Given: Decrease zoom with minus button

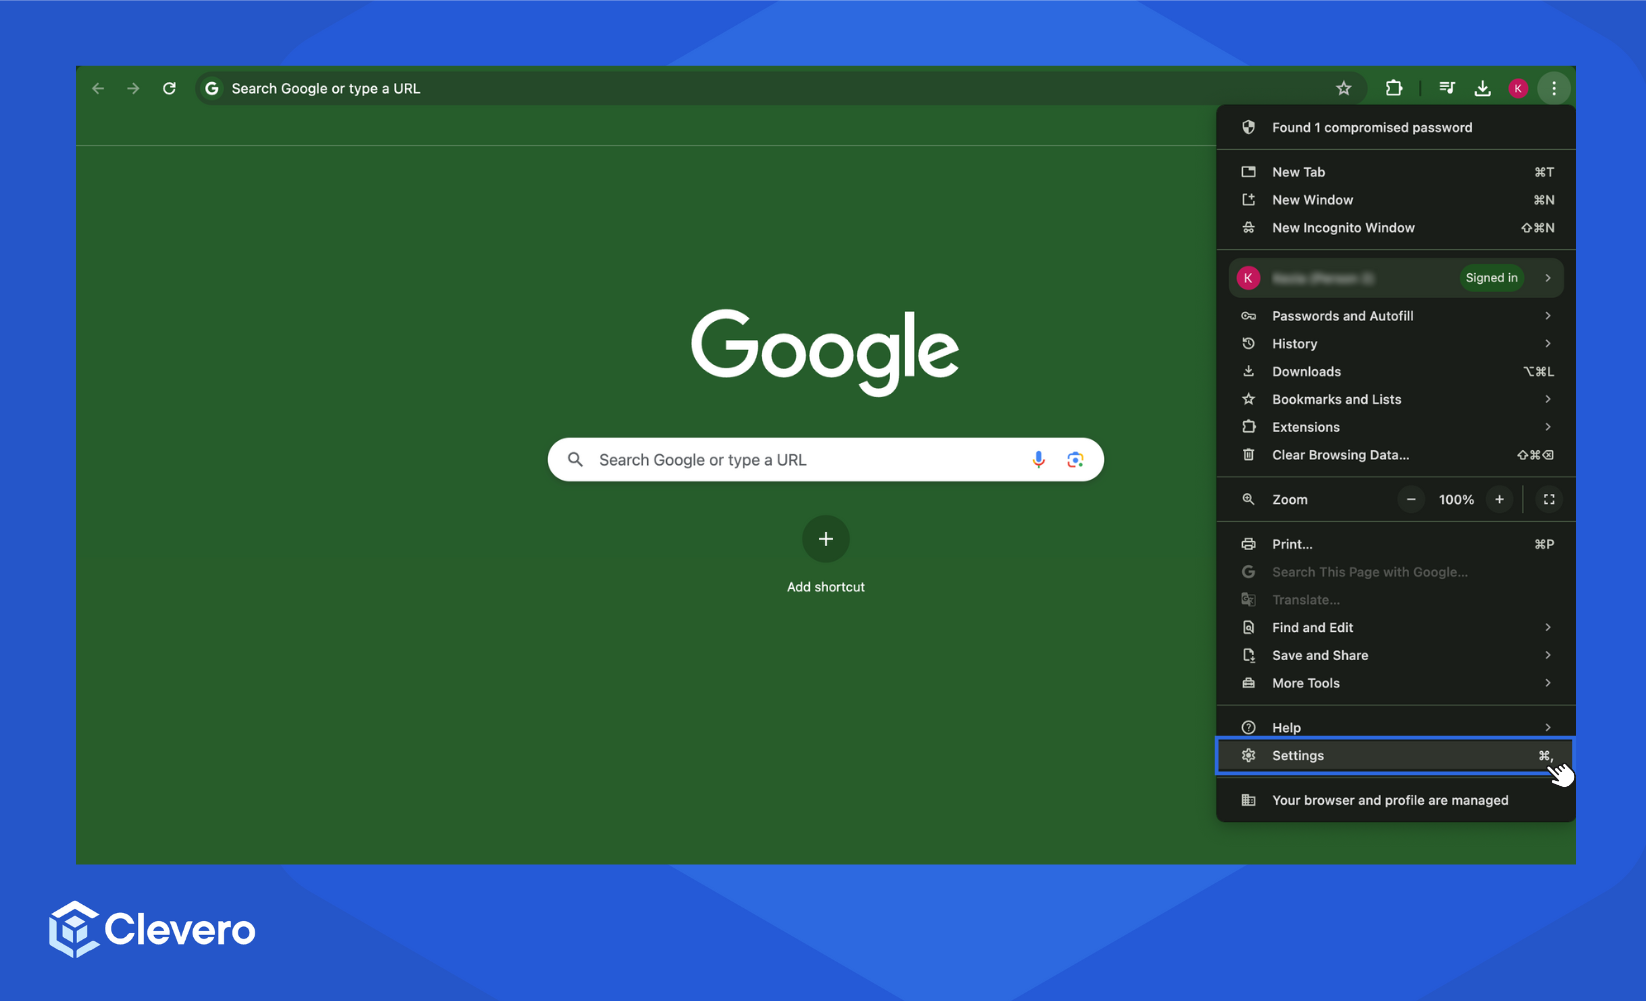Looking at the screenshot, I should point(1411,499).
